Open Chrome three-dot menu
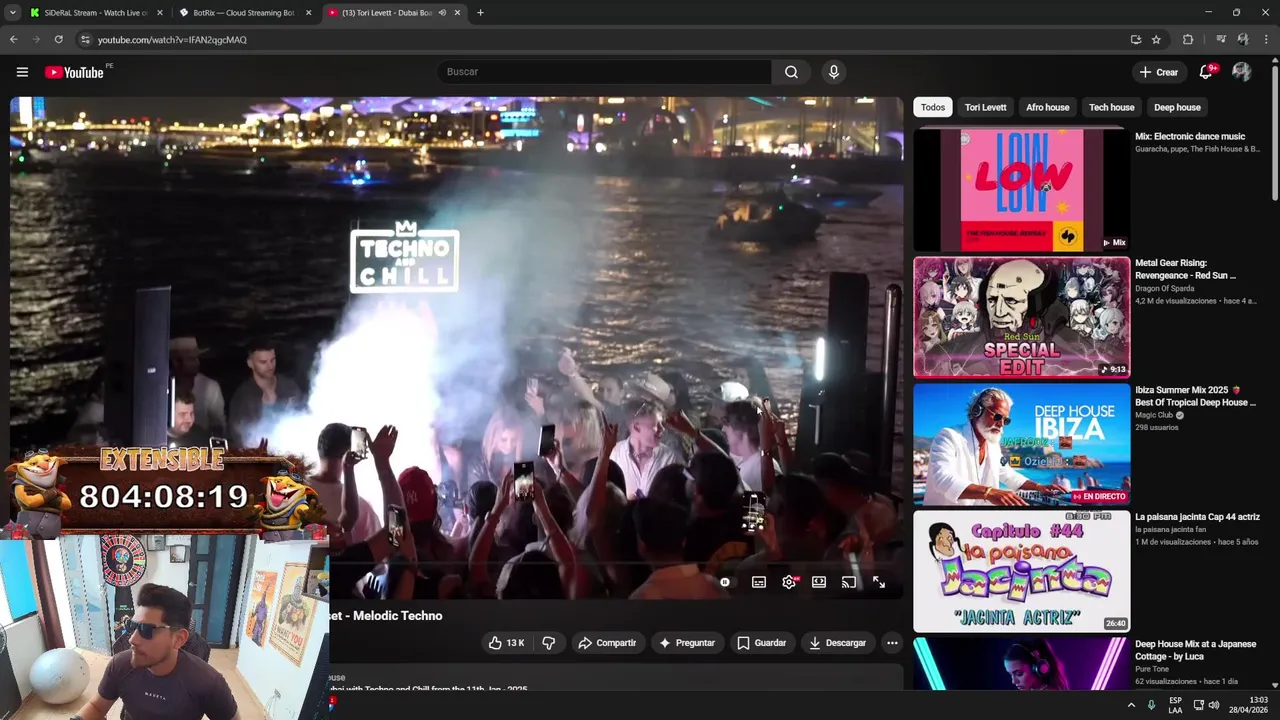1280x720 pixels. 1265,40
